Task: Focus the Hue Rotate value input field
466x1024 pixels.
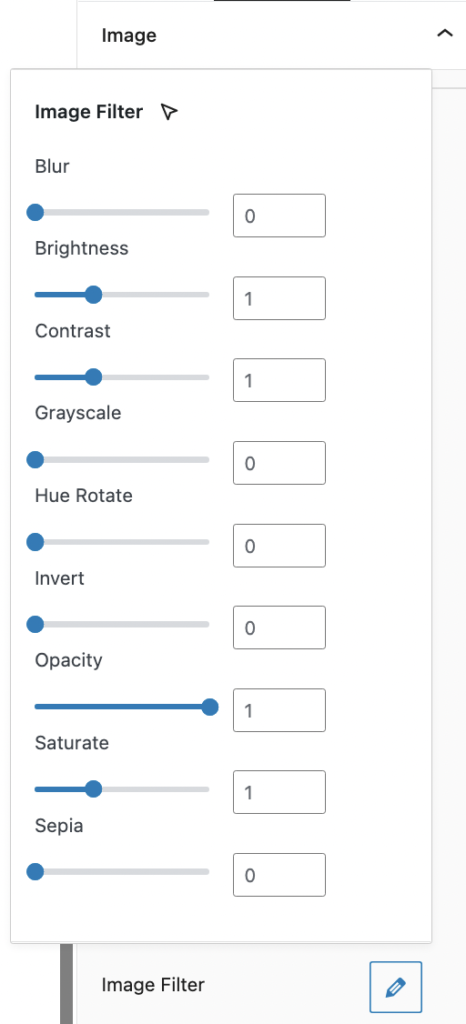Action: click(x=279, y=545)
